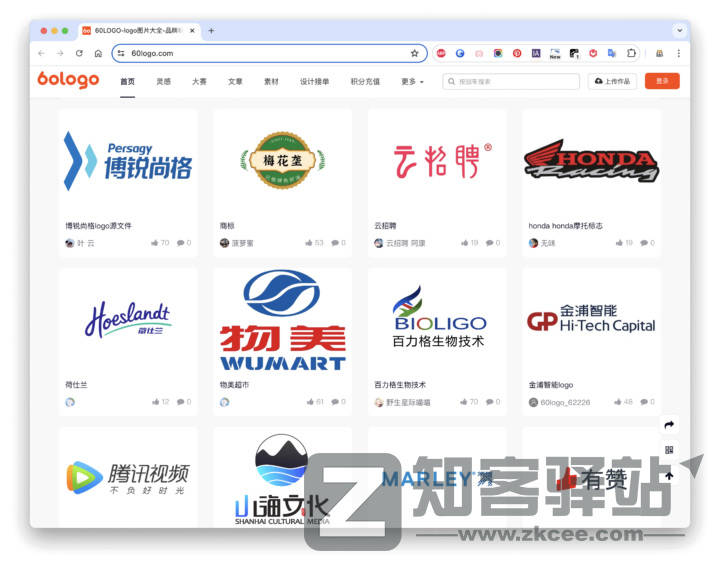Like the honda摩托标志 card
The image size is (720, 567).
[624, 243]
